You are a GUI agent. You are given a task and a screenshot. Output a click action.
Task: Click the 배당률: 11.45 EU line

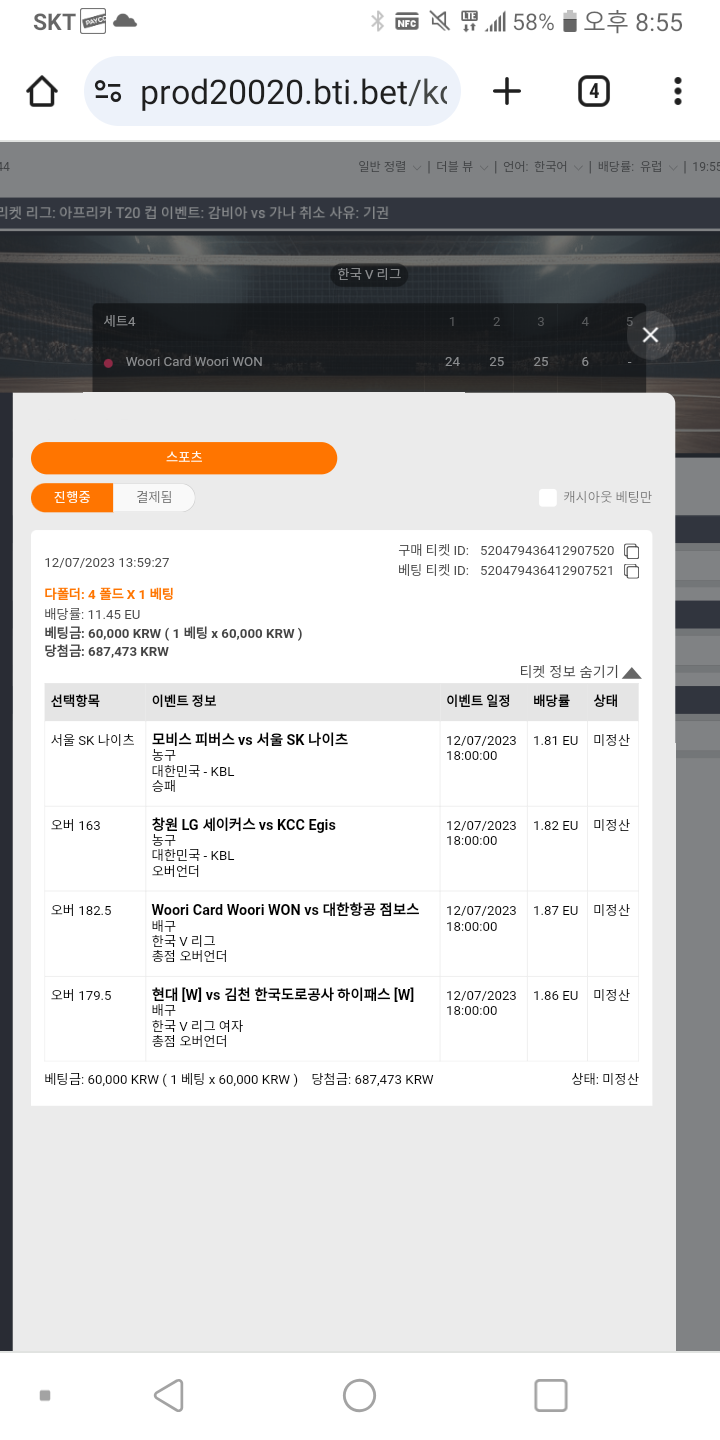92,614
